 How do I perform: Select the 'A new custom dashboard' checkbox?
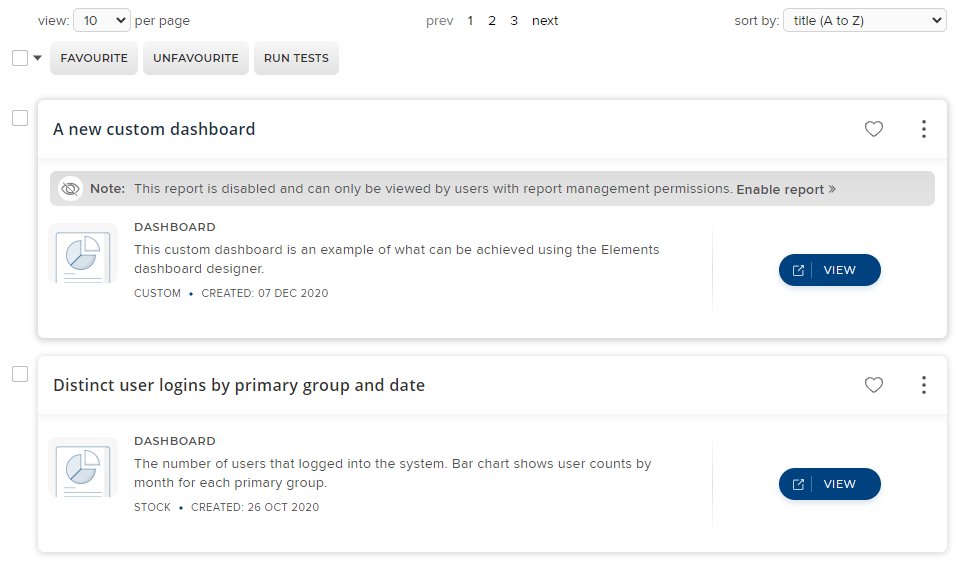point(20,118)
